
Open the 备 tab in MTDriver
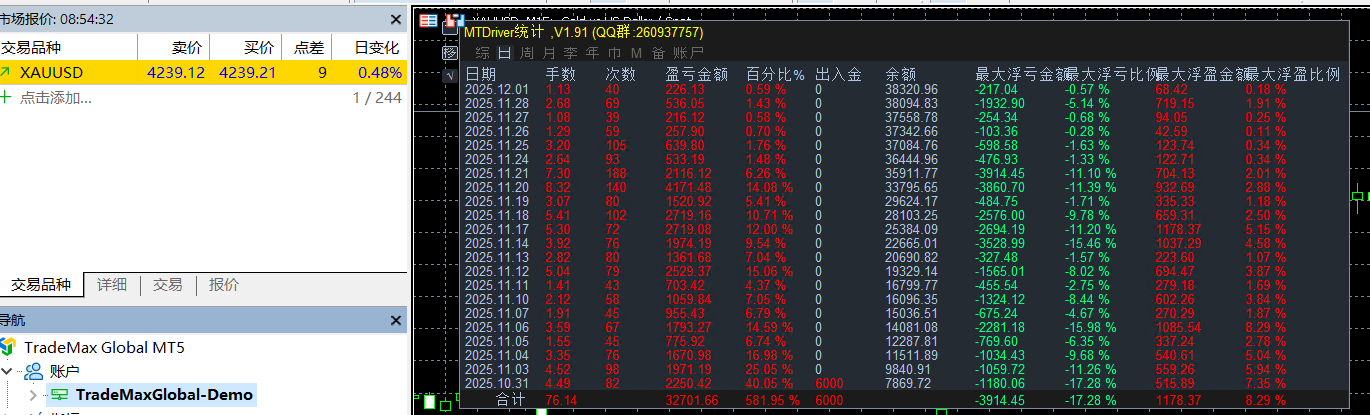coord(657,53)
